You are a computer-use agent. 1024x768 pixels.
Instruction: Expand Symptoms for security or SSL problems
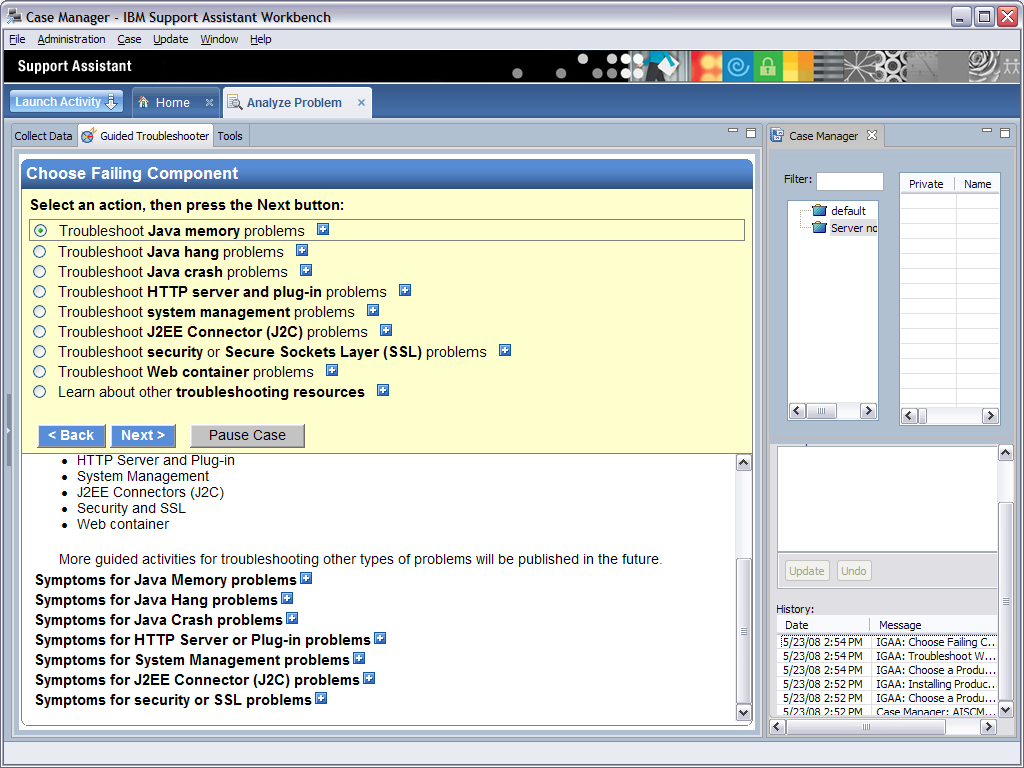[321, 698]
